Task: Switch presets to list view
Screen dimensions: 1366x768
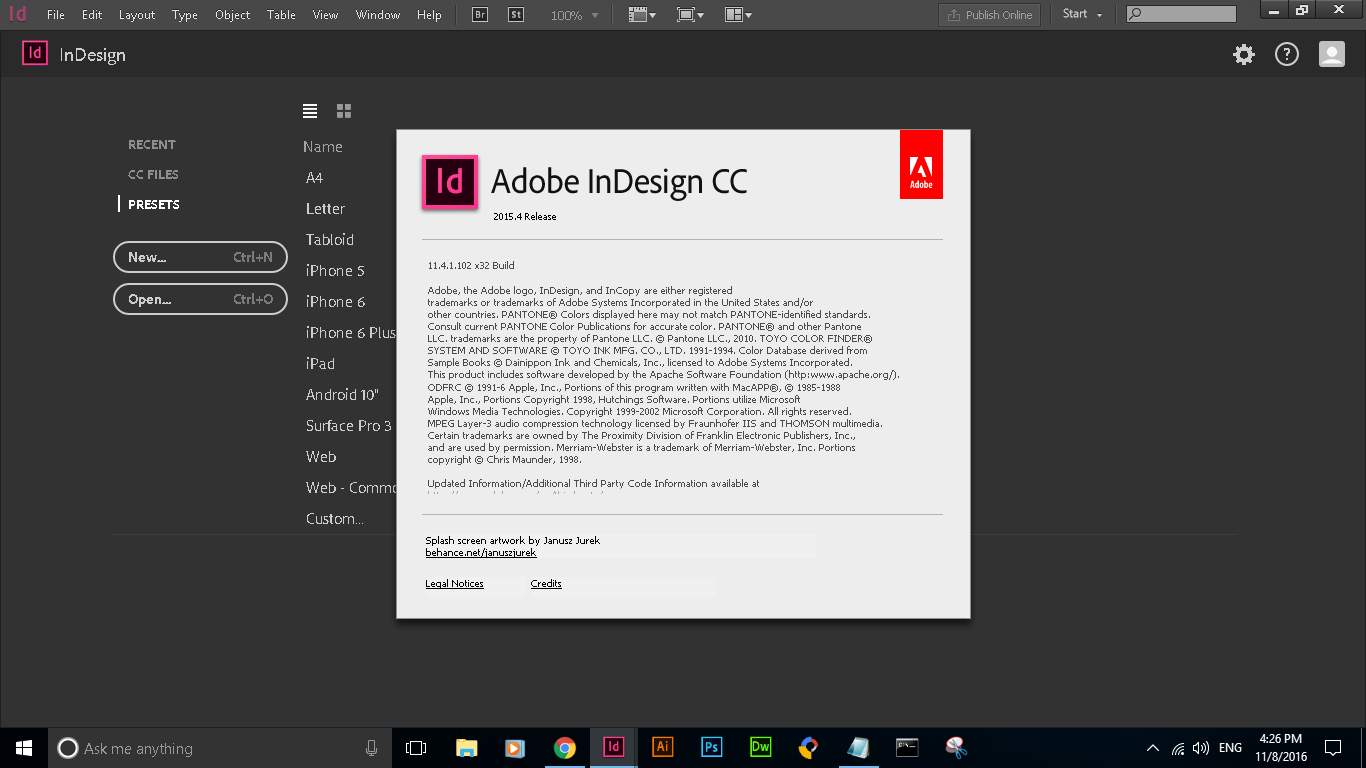Action: click(310, 111)
